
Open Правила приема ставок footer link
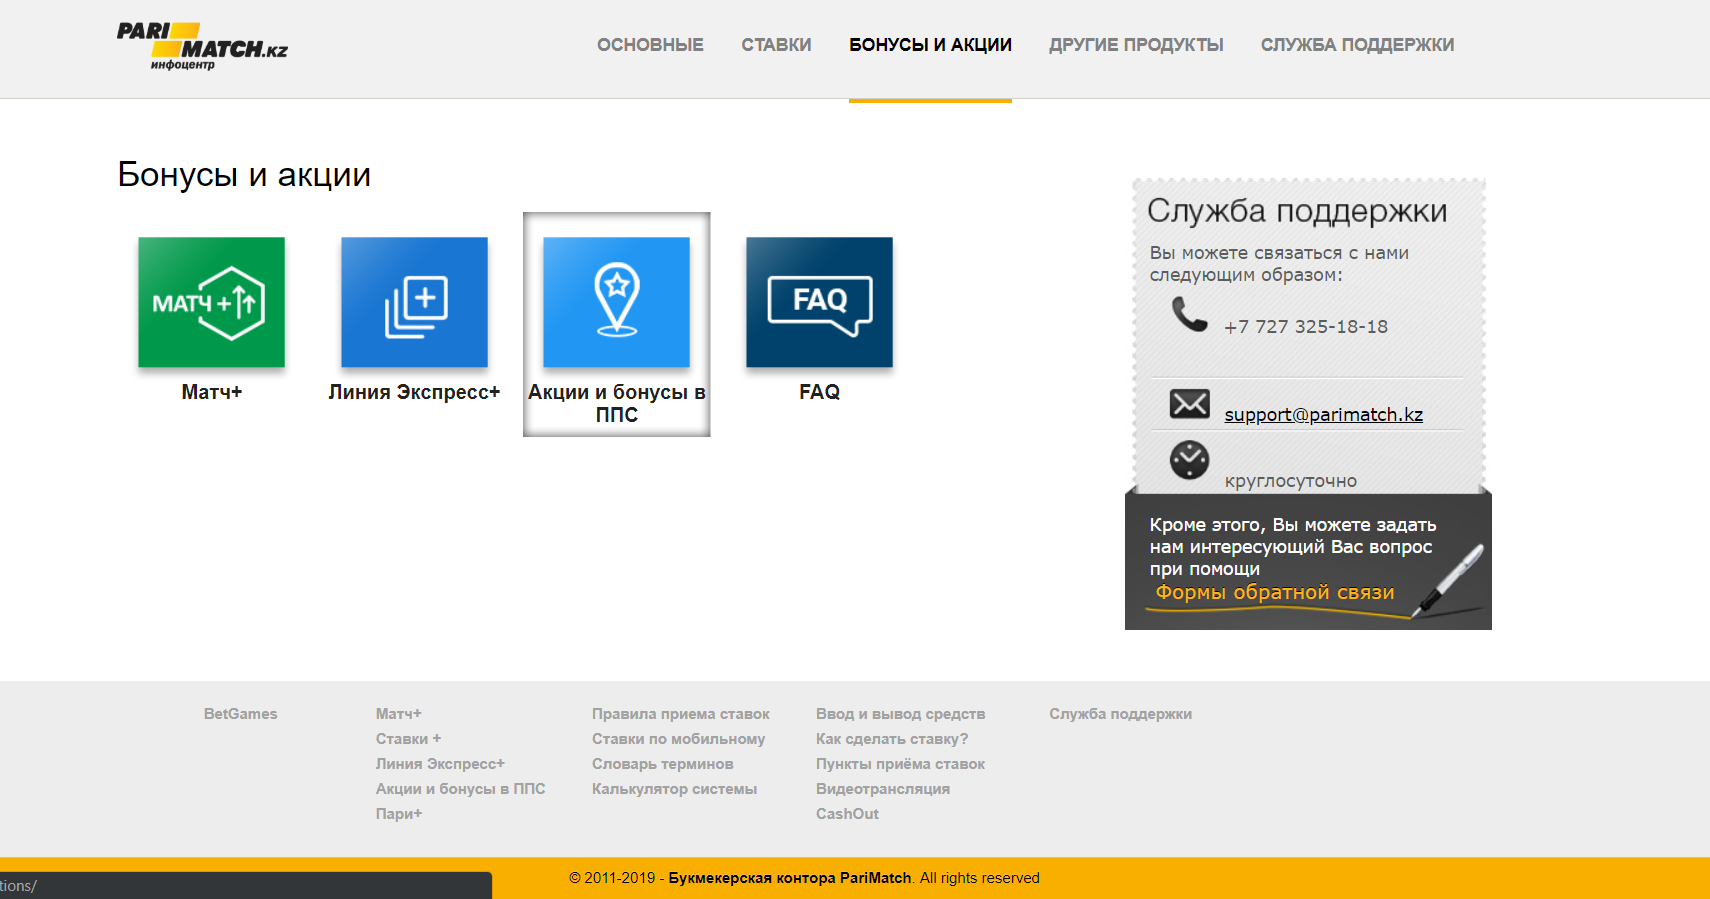[680, 714]
